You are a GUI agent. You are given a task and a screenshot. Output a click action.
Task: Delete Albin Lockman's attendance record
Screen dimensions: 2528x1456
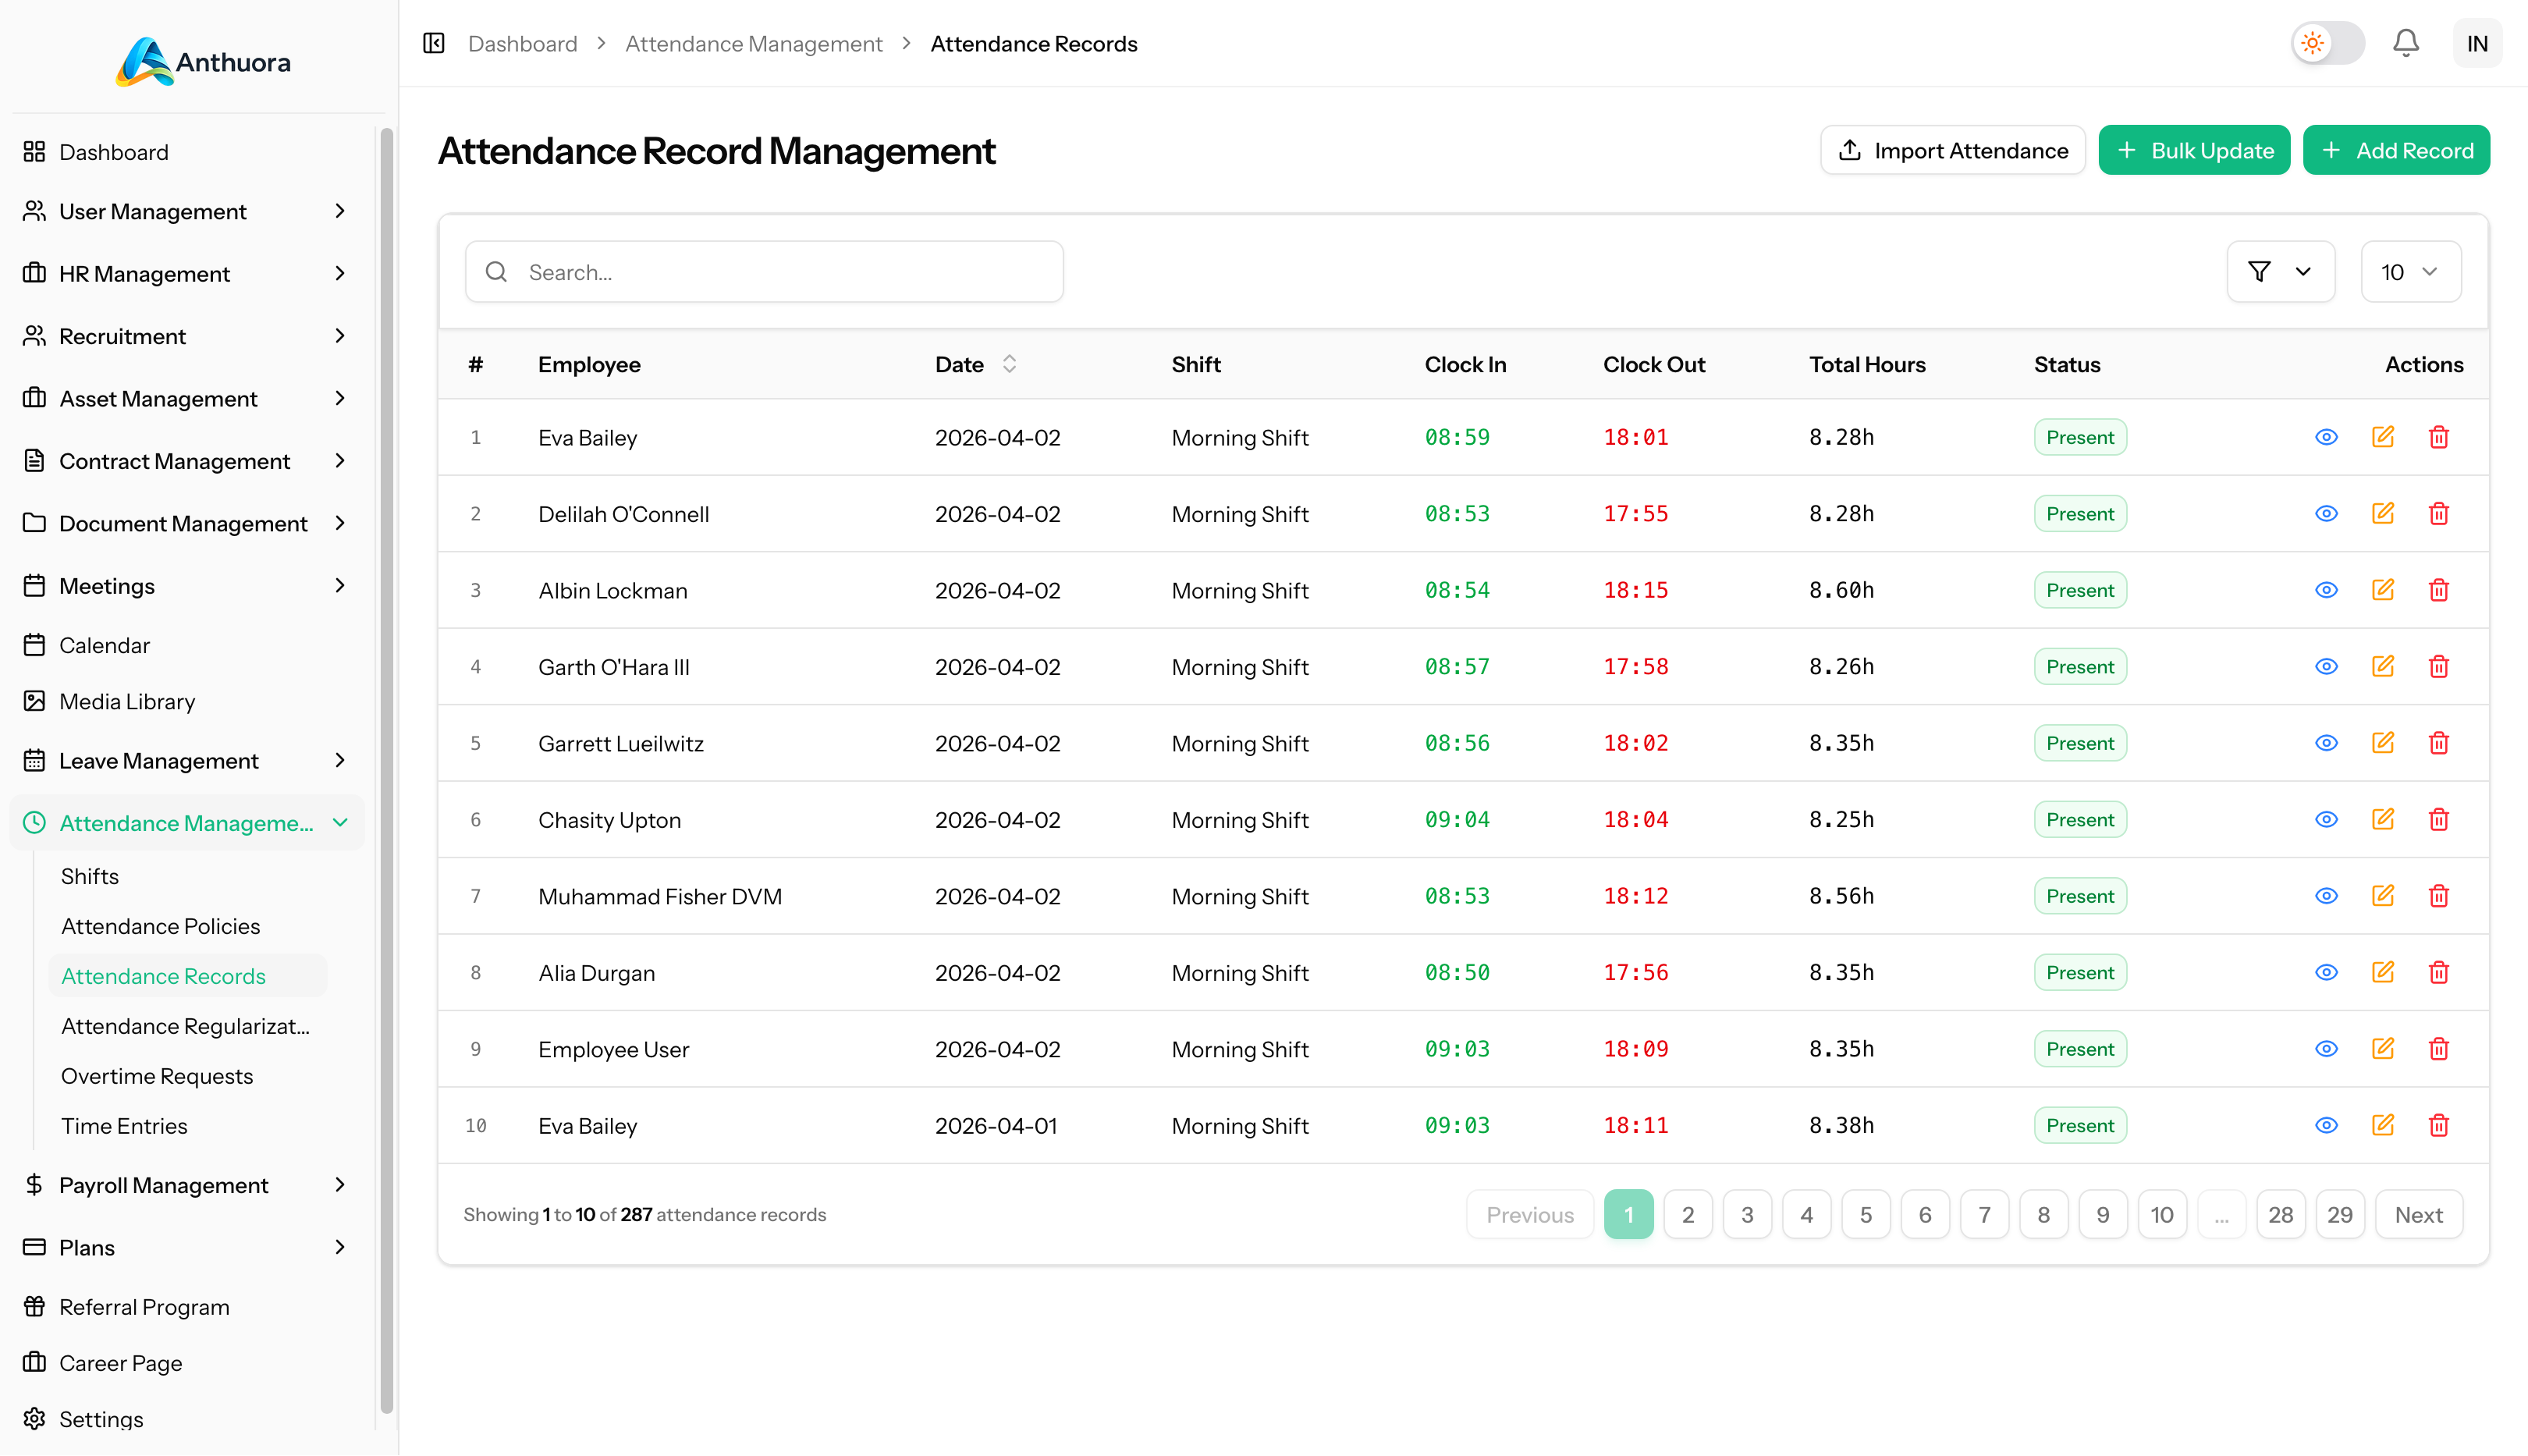coord(2439,589)
